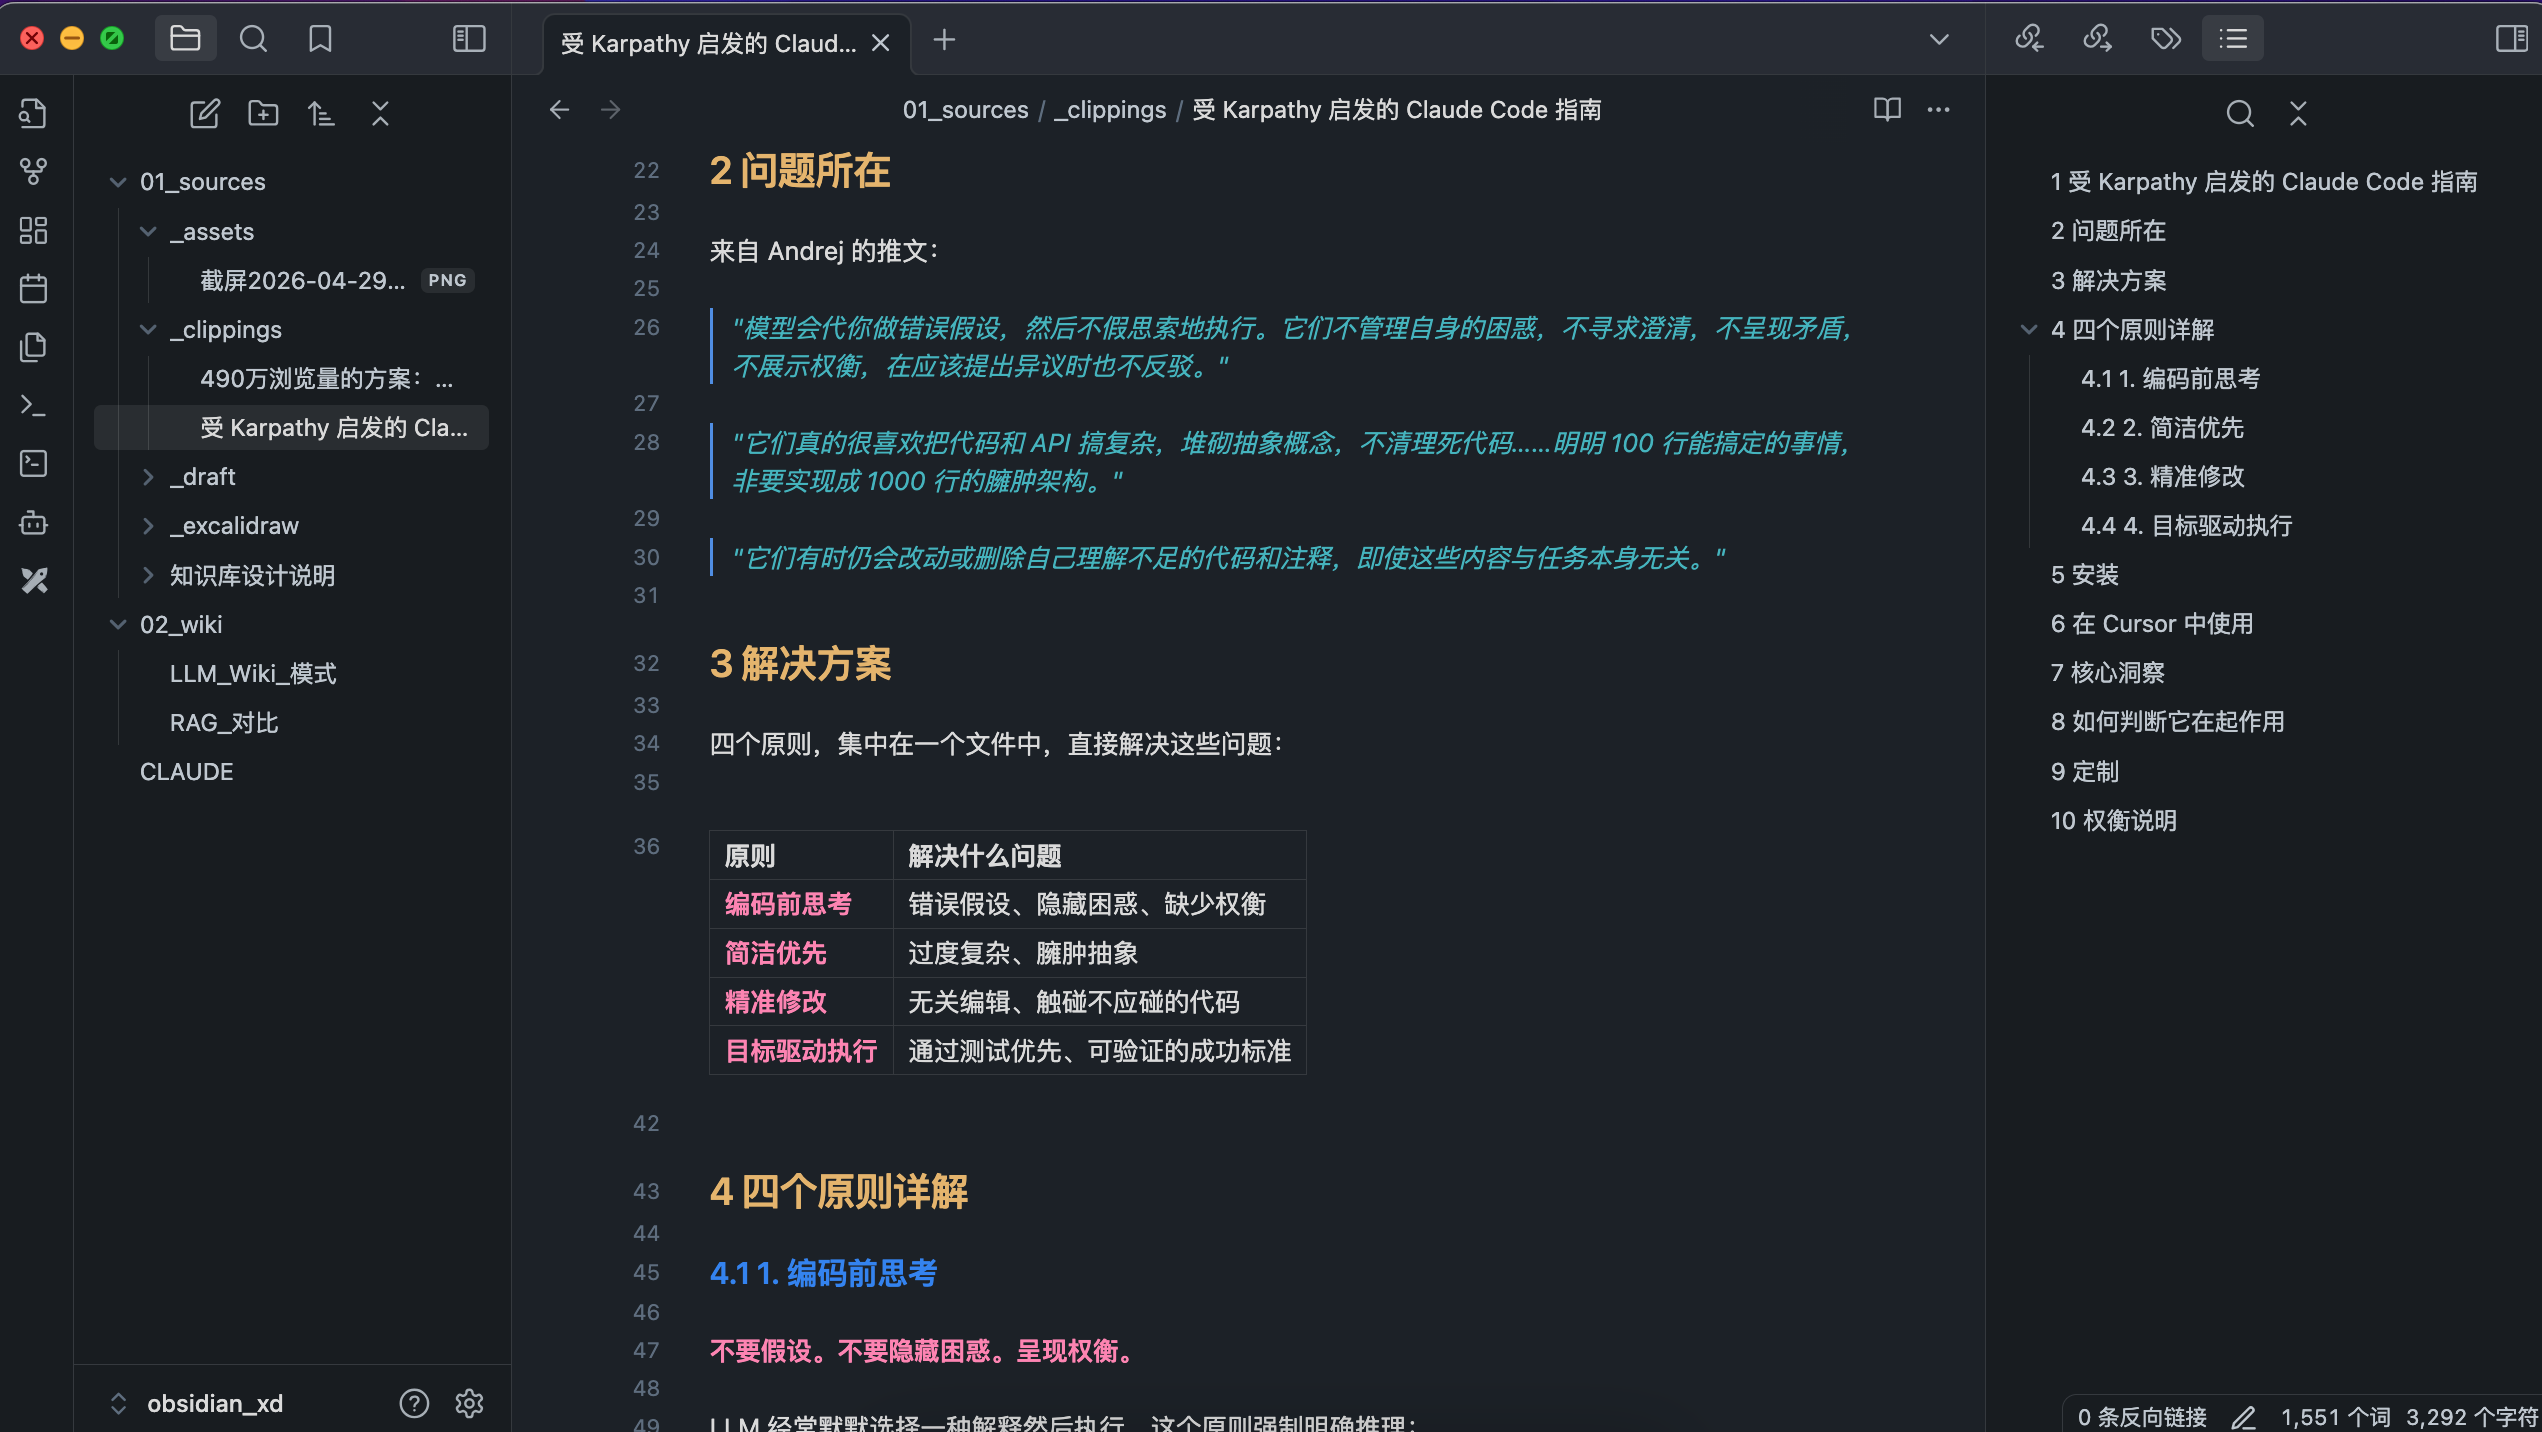Toggle reading view with the book icon
2542x1432 pixels.
(x=1886, y=109)
